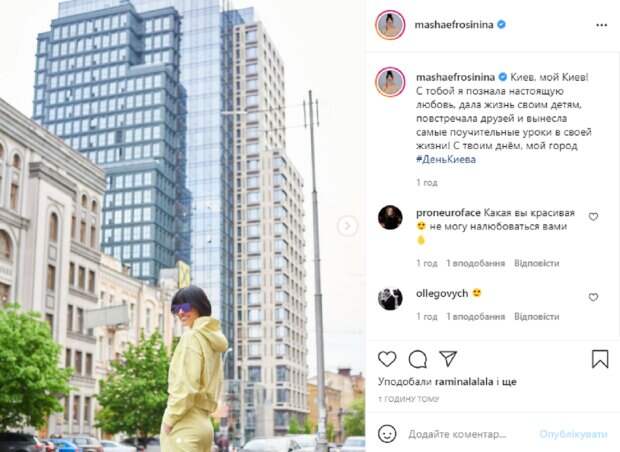The width and height of the screenshot is (620, 452).
Task: Click the #ДеньКиева hashtag
Action: [x=446, y=159]
